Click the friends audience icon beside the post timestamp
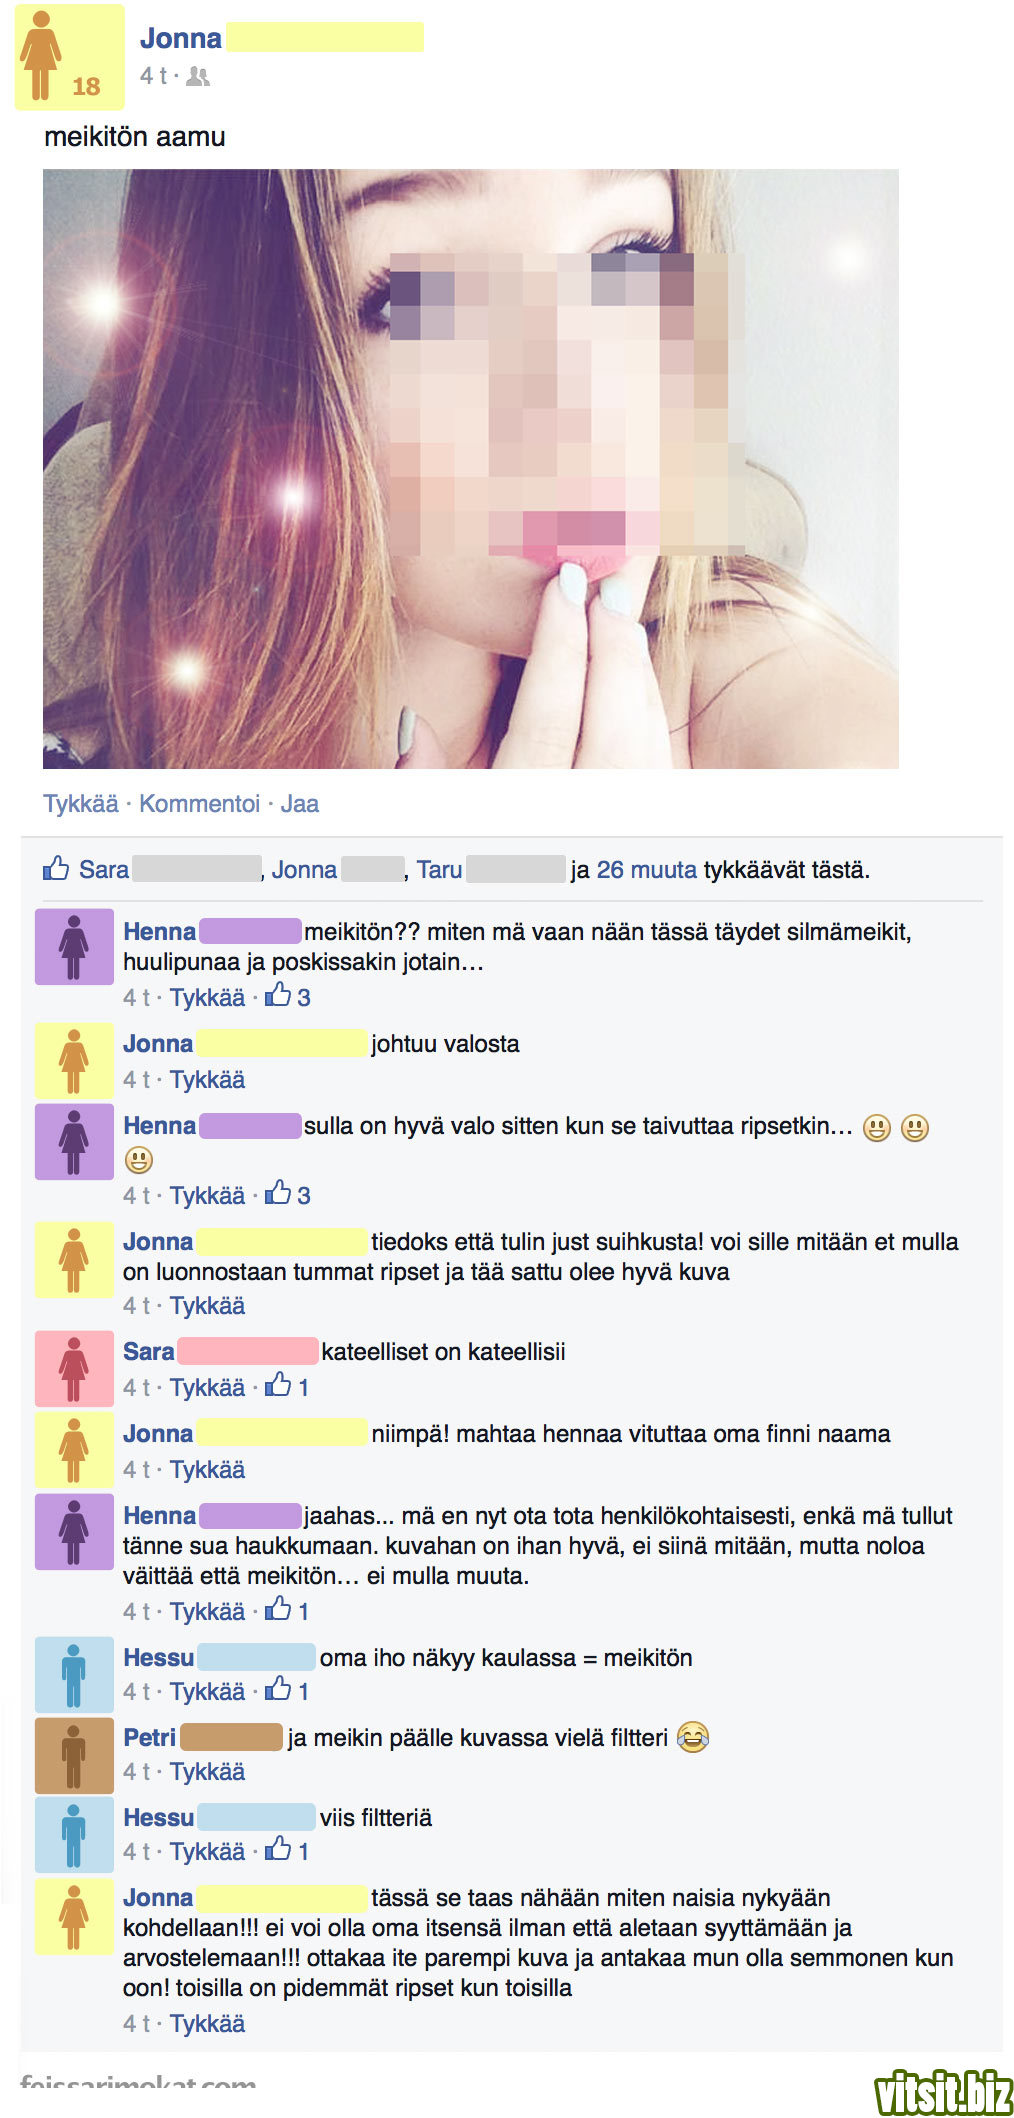The height and width of the screenshot is (2118, 1014). 198,76
